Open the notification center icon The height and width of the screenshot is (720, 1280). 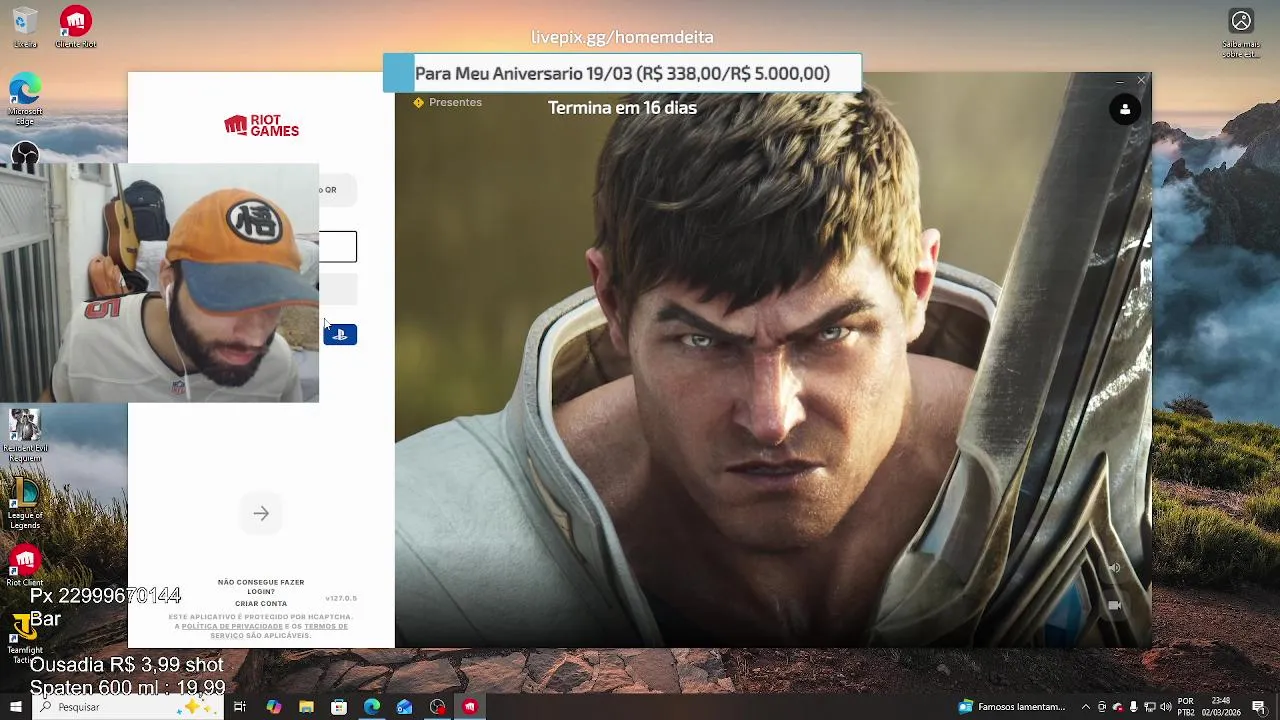(1259, 707)
